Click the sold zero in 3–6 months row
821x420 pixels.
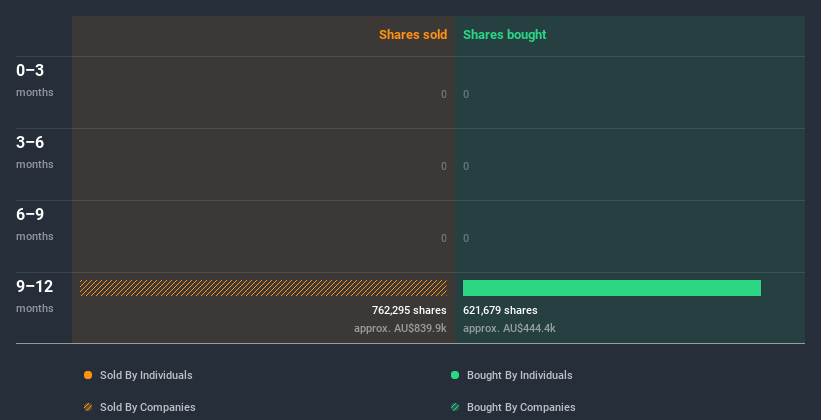[x=444, y=167]
